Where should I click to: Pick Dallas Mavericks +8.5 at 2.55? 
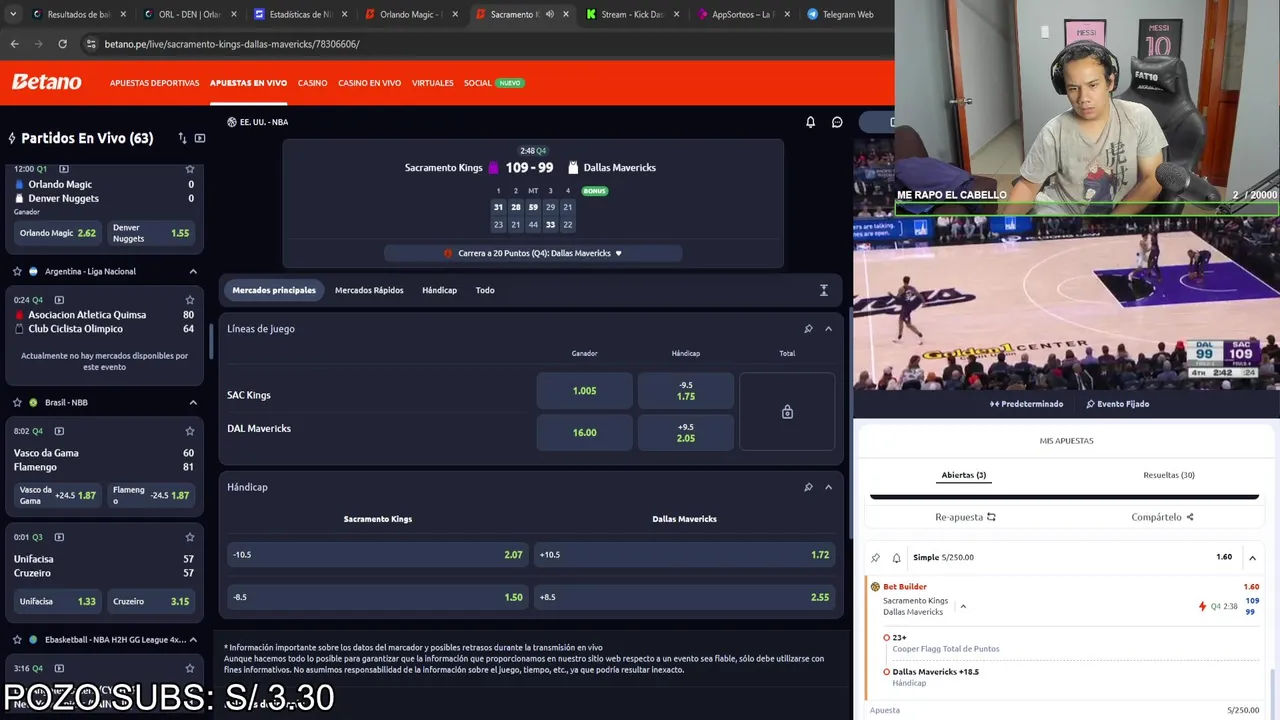[x=684, y=597]
